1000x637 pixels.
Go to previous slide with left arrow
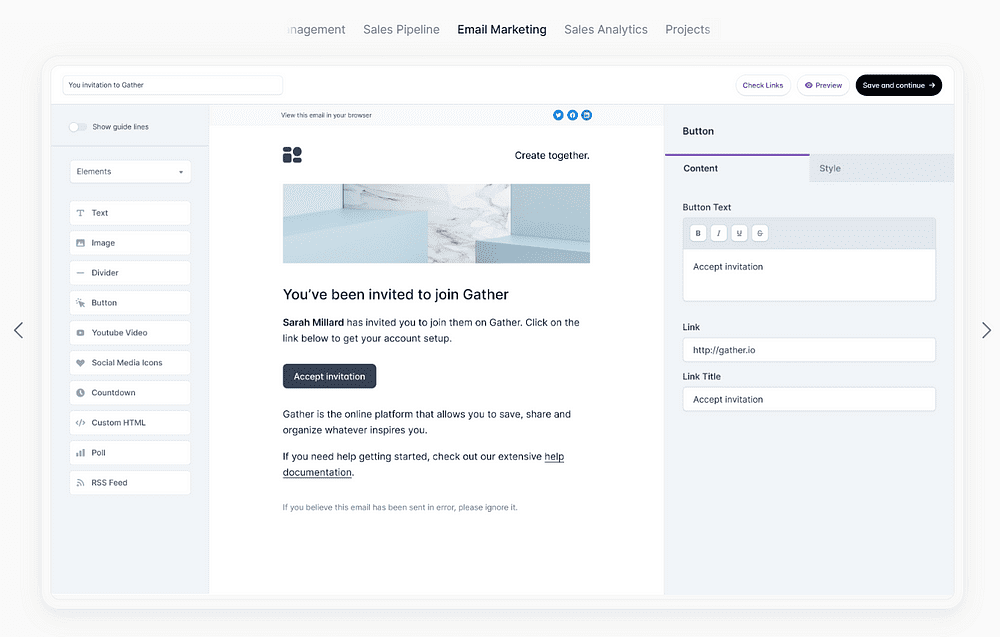coord(18,330)
